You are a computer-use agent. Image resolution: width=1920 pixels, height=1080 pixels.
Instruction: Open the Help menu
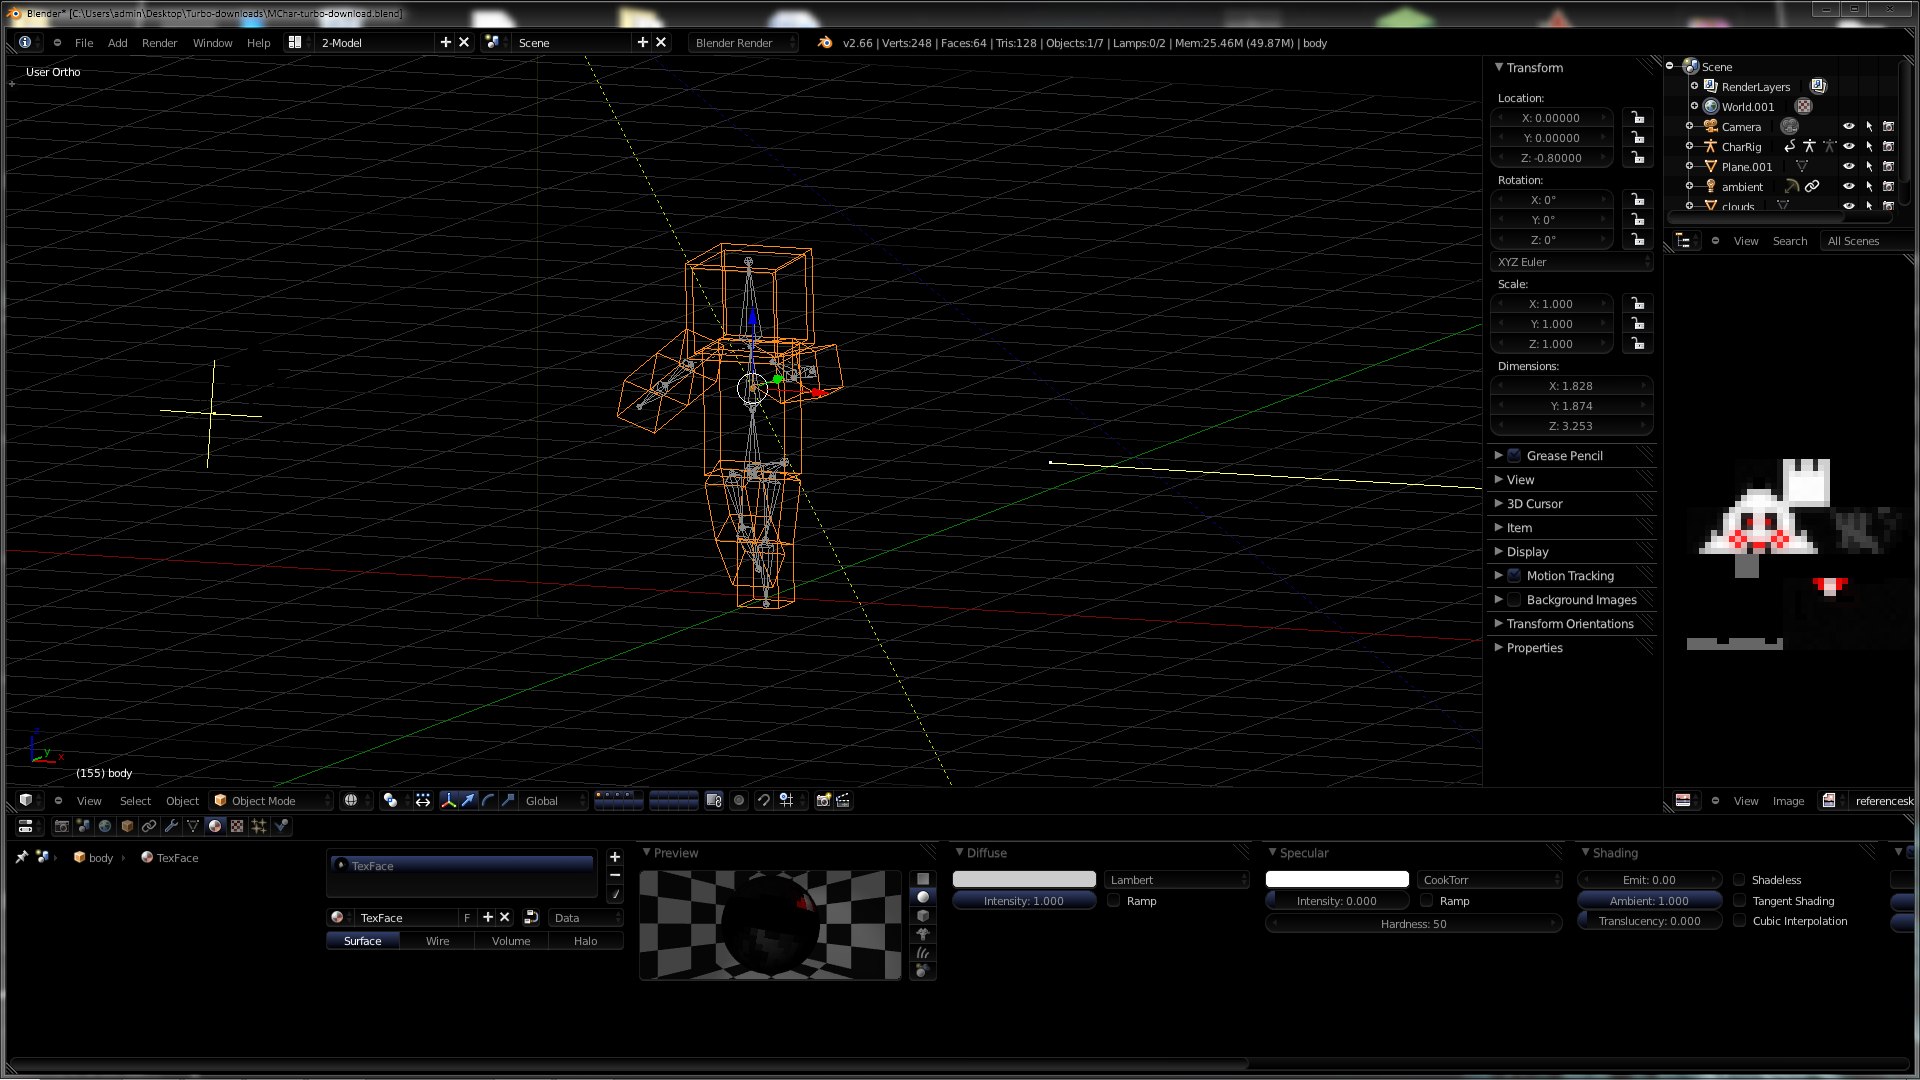click(258, 43)
